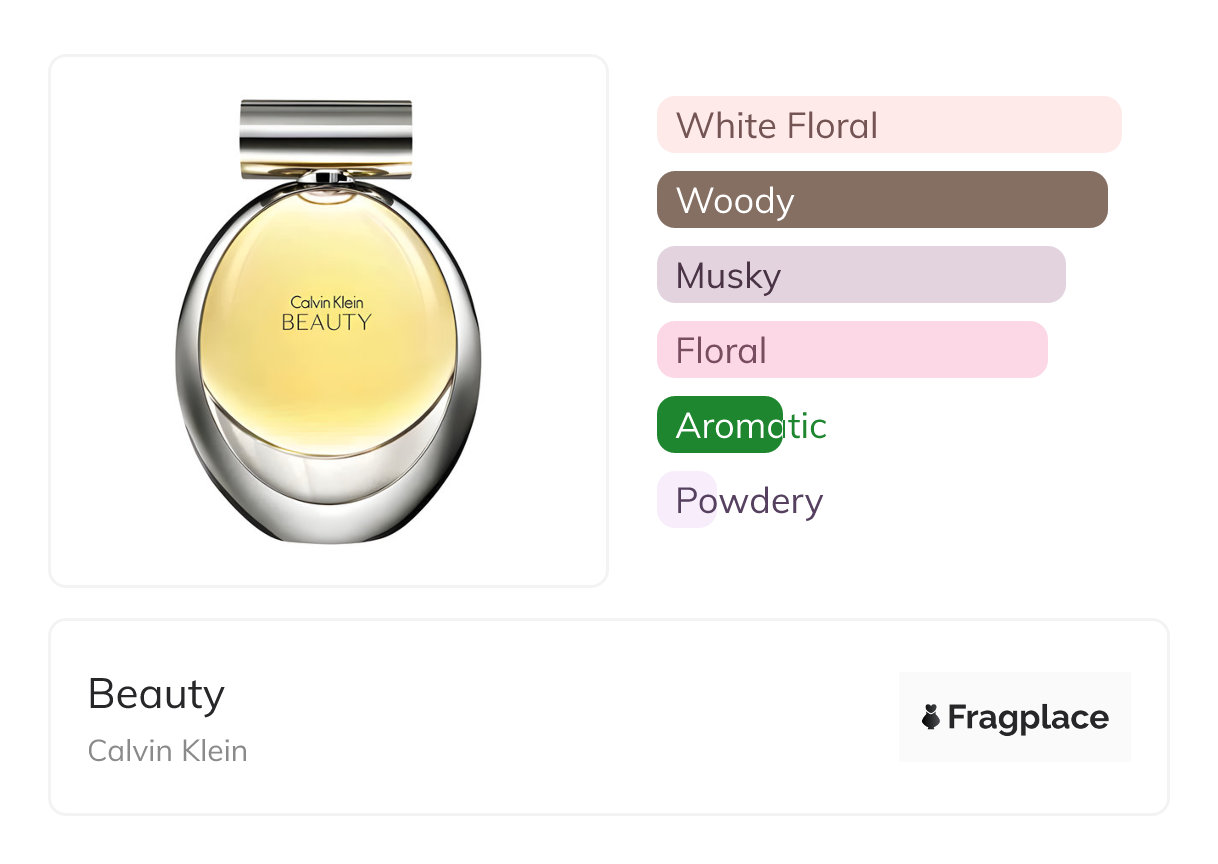Click the 'White Floral' text label
Screen dimensions: 1218x864
pos(777,125)
